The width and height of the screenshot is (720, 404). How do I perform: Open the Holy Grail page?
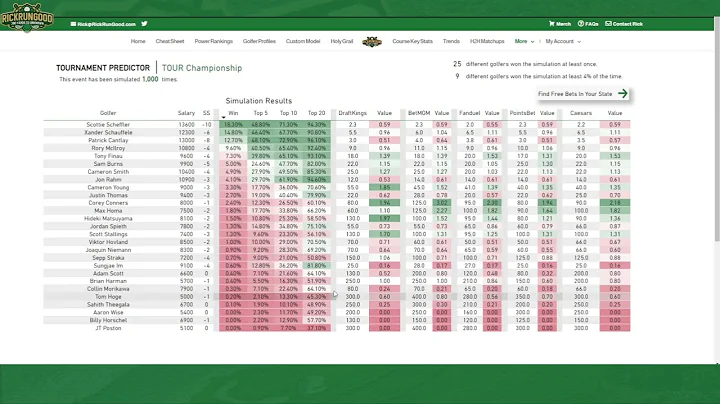[x=342, y=41]
